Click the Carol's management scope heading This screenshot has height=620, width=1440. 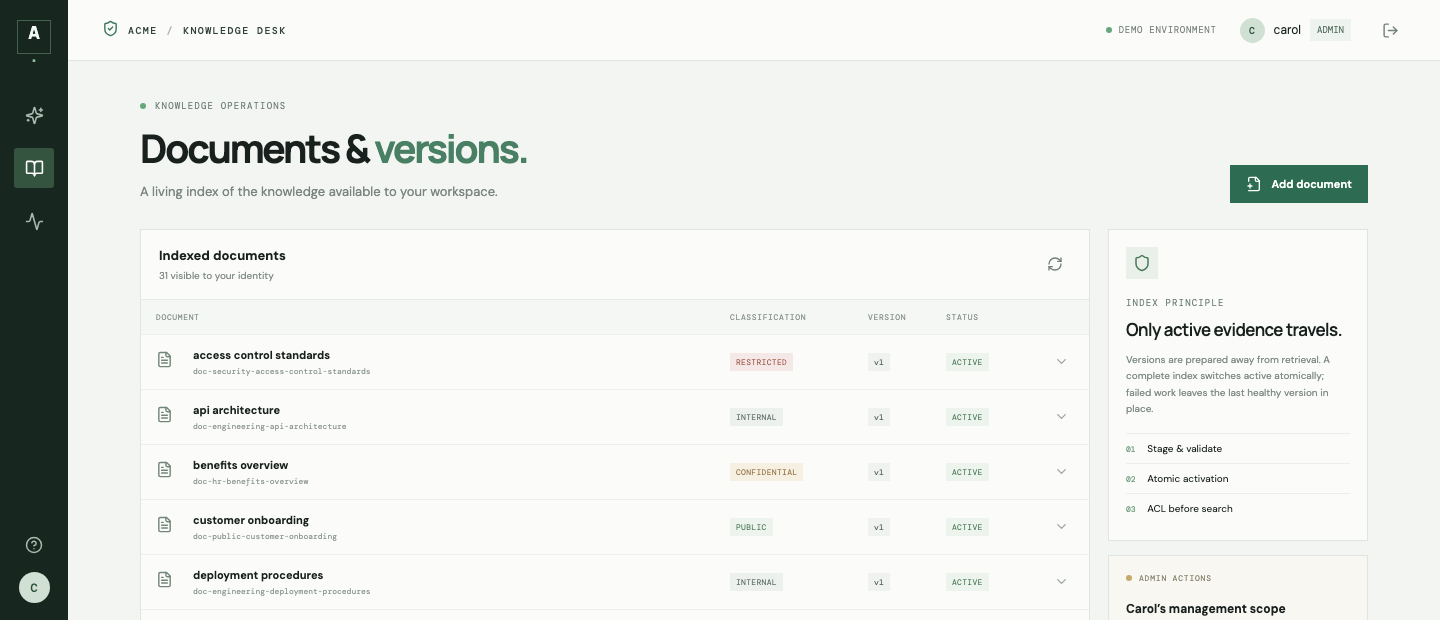1205,609
